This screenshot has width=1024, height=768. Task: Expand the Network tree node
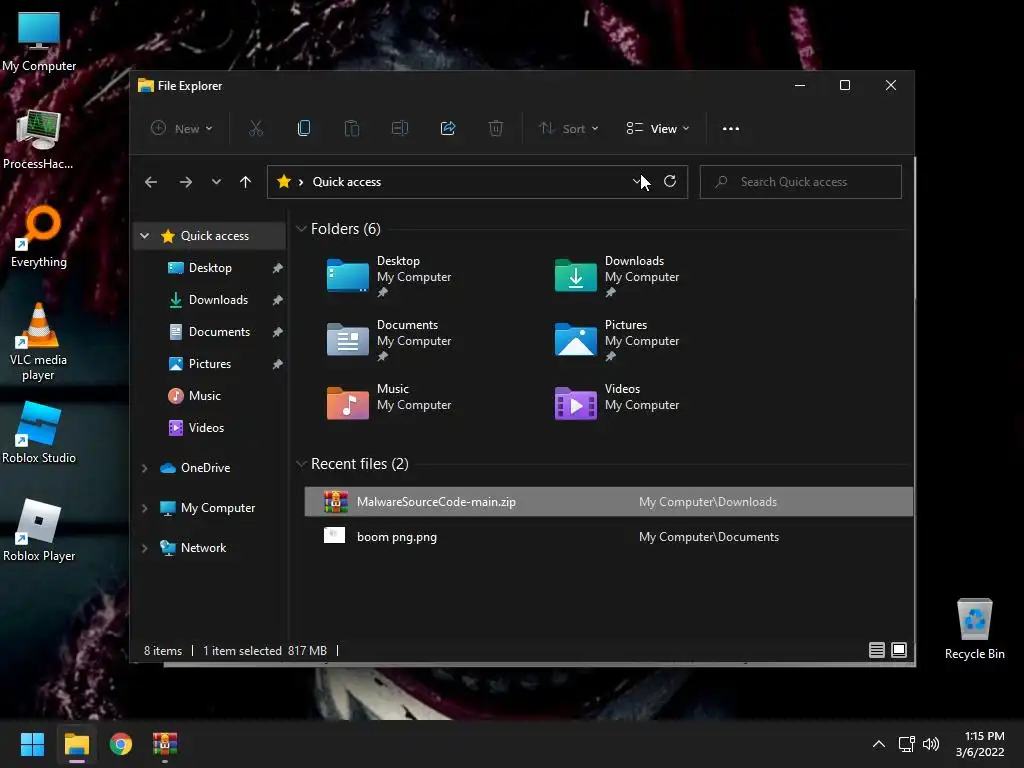145,548
